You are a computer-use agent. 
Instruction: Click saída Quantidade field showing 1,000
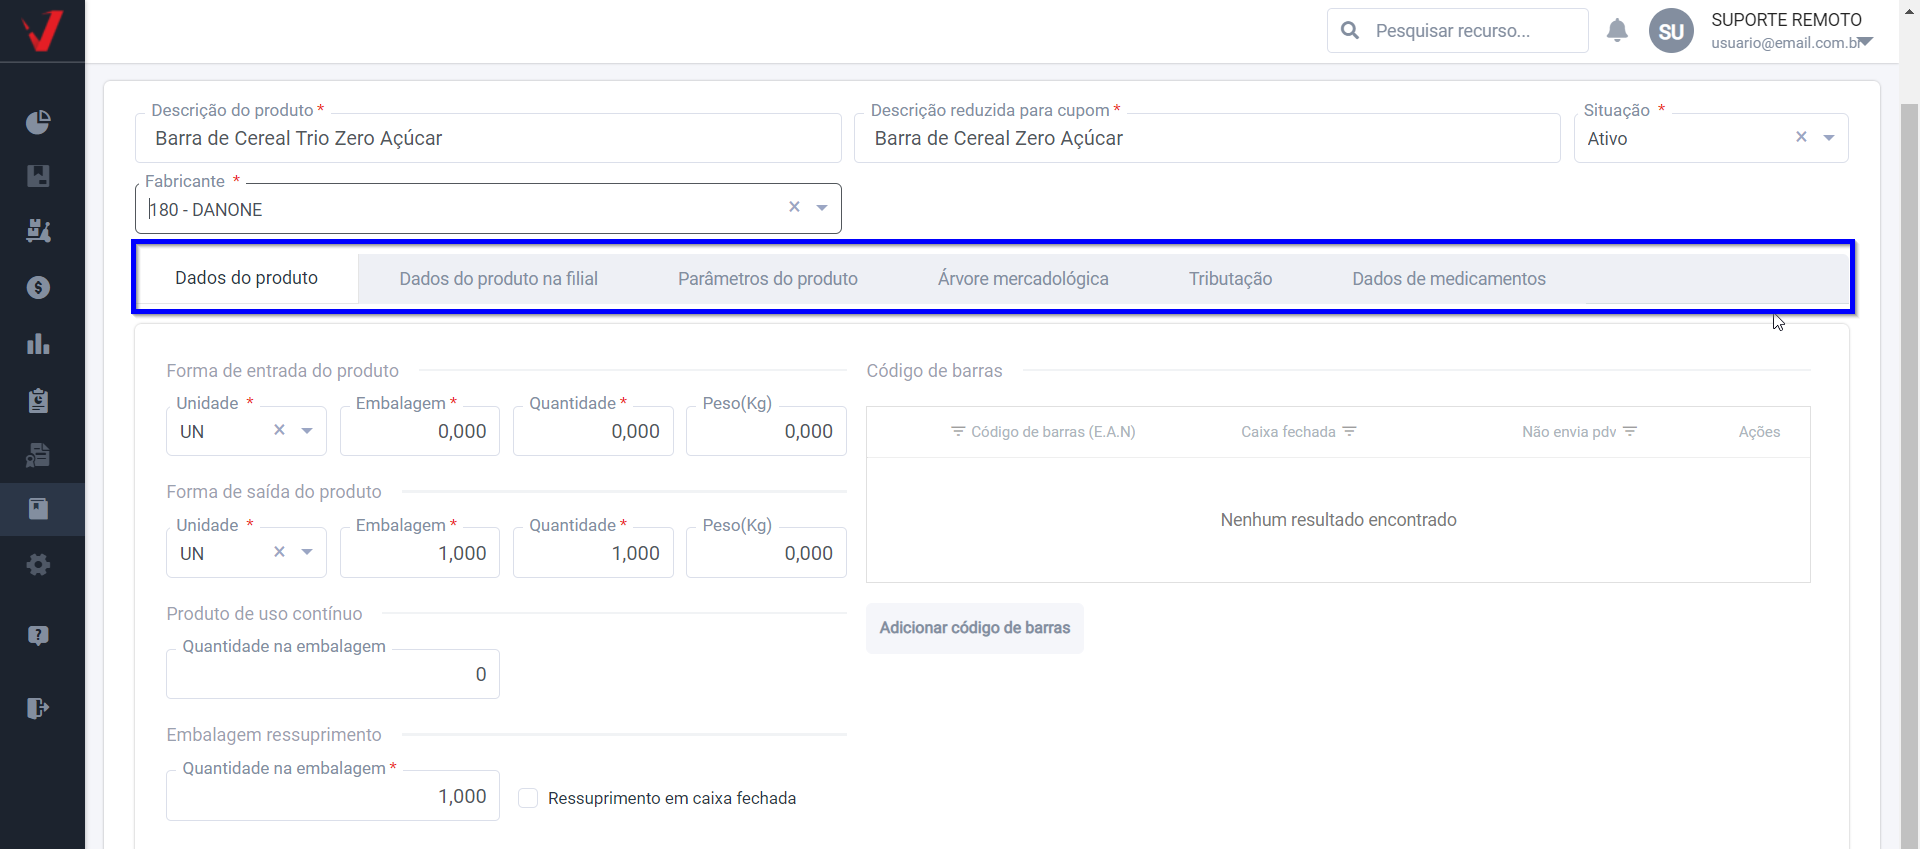593,553
